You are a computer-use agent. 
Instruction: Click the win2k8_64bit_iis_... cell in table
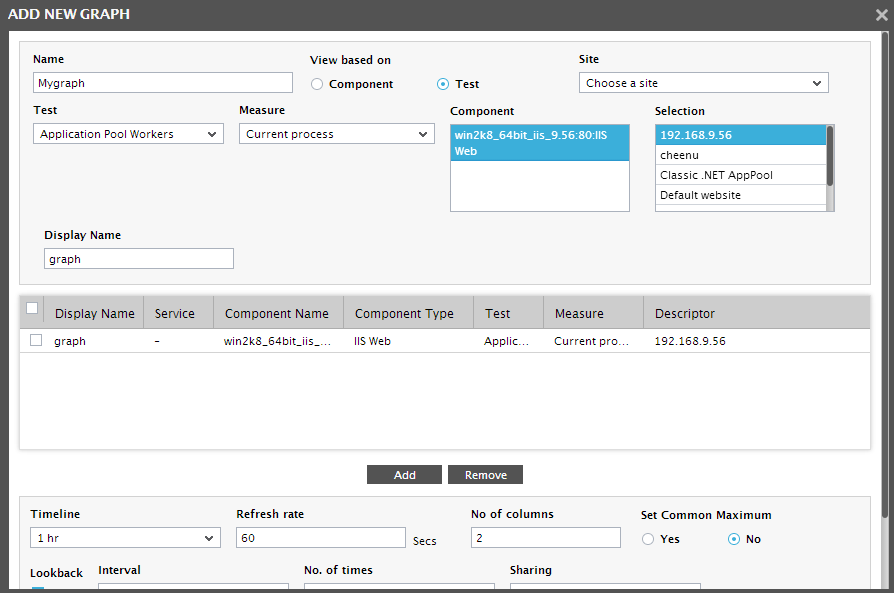(x=277, y=341)
